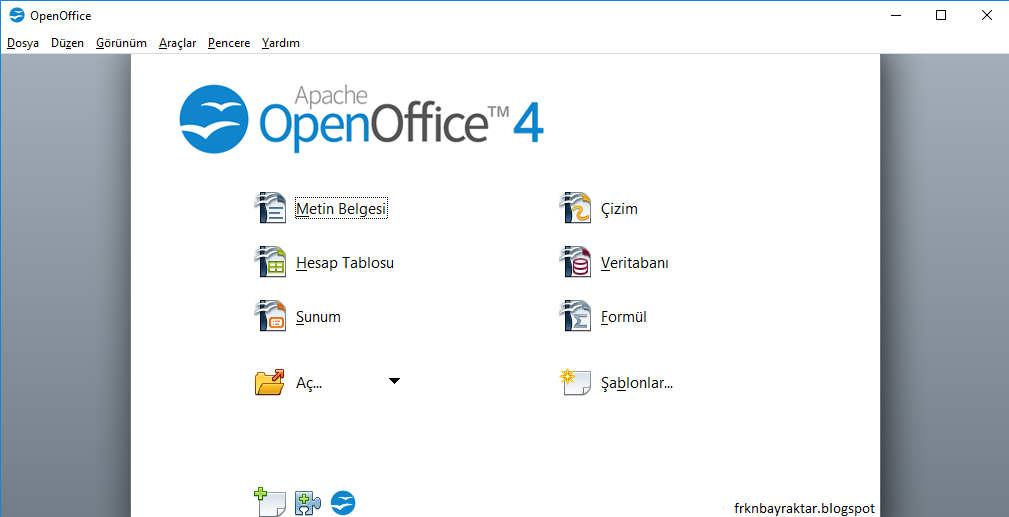Click the extensions puzzle piece icon
The image size is (1009, 517).
(308, 503)
